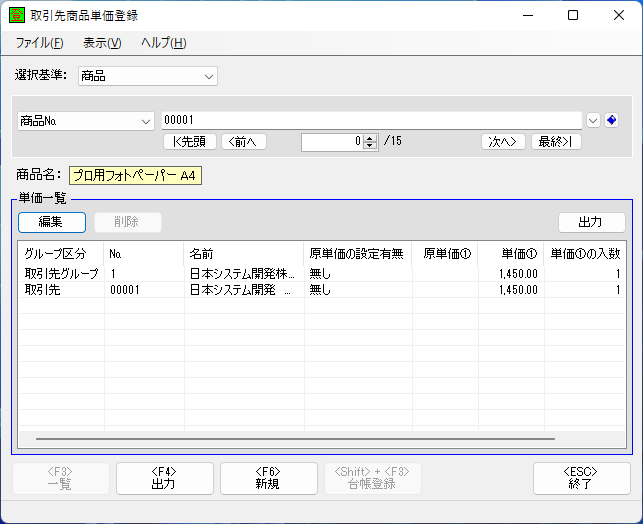Click the record number stepper arrows
The image size is (643, 524).
point(370,141)
